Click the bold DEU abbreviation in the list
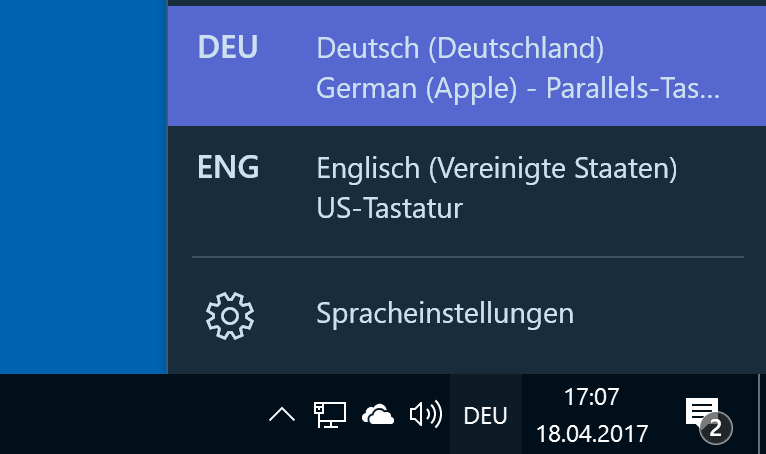The width and height of the screenshot is (766, 454). [228, 47]
